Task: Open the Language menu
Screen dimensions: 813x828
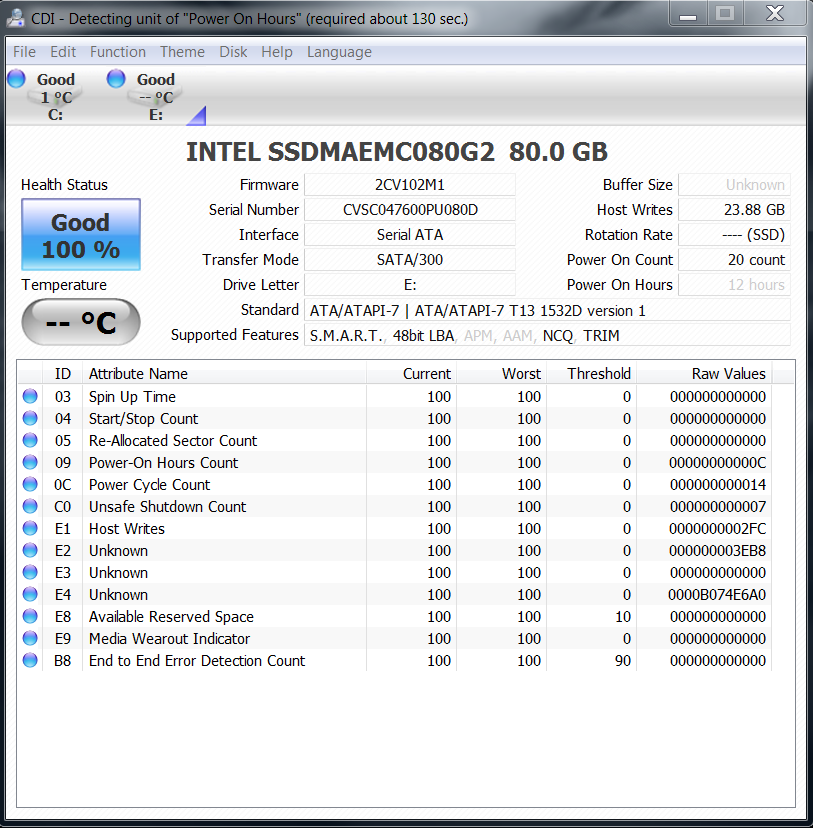Action: tap(339, 52)
